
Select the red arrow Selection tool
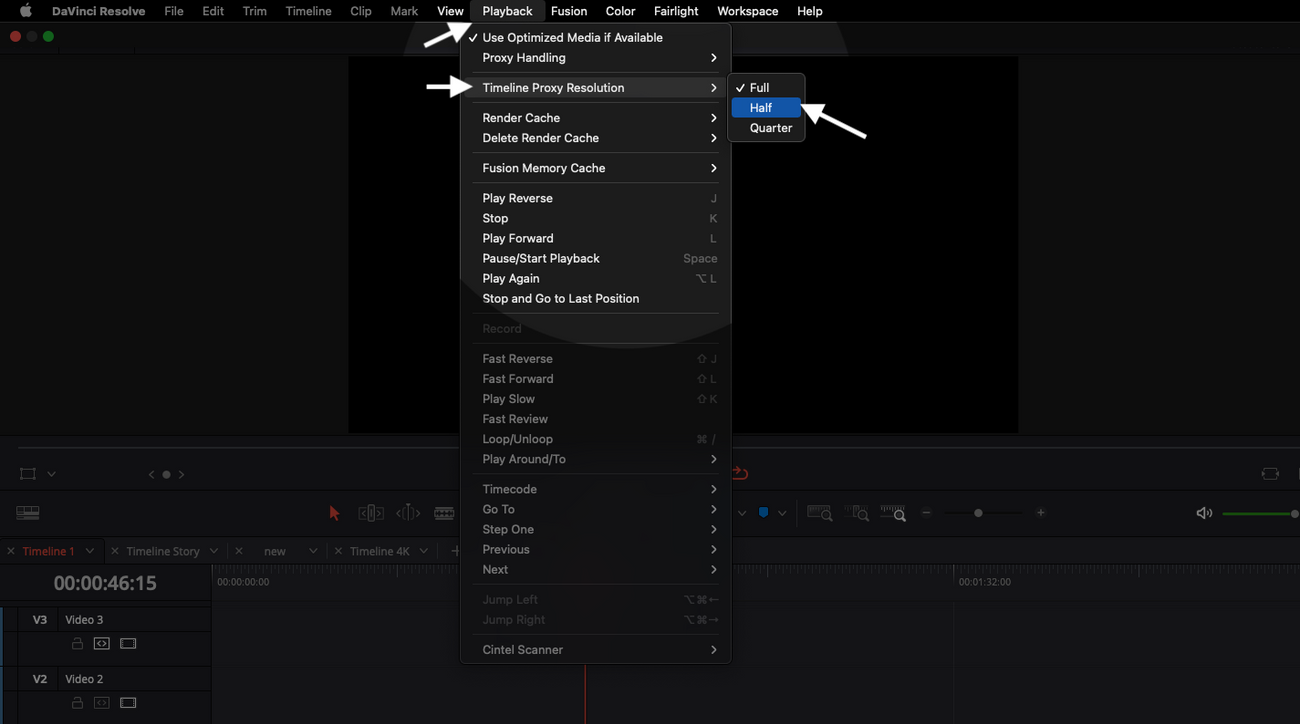coord(334,513)
